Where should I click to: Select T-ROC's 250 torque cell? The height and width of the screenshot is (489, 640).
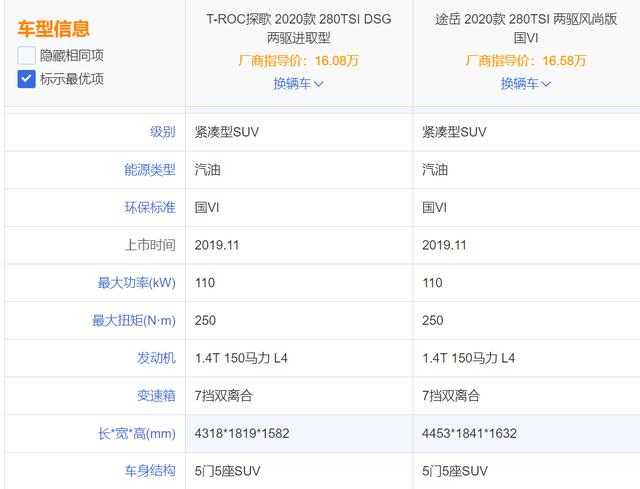tap(299, 320)
